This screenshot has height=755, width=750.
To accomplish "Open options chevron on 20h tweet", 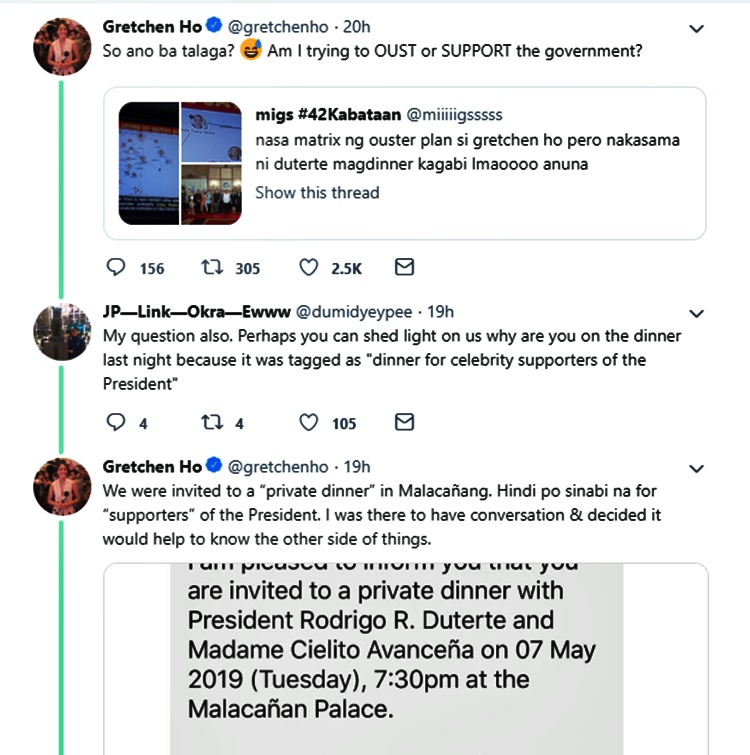I will (x=697, y=29).
